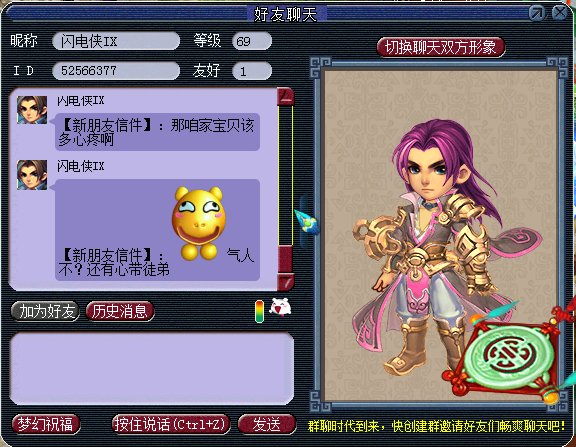Click the jade coin ornament icon
This screenshot has width=576, height=447.
pyautogui.click(x=508, y=356)
